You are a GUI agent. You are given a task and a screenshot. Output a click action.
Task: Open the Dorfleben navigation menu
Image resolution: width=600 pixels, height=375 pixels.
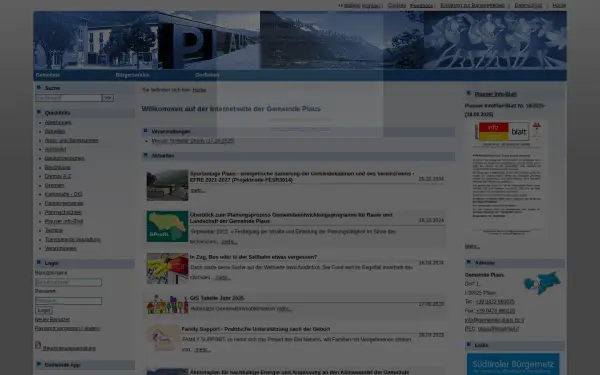[x=207, y=75]
